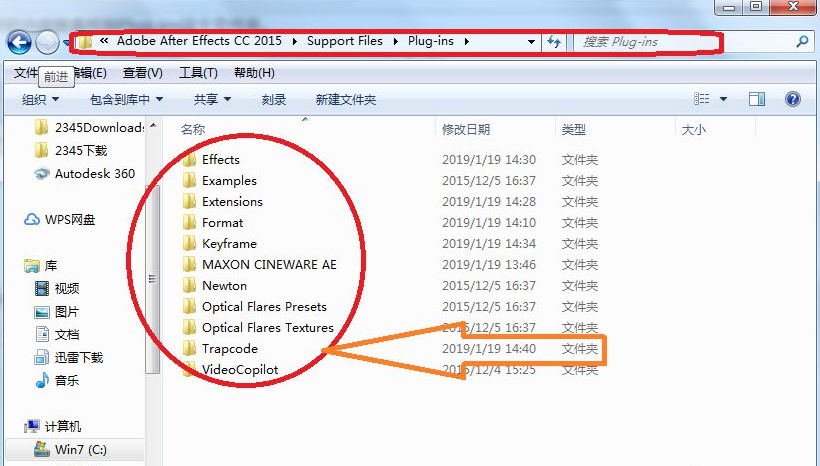Click the address bar folder icon
This screenshot has width=820, height=466.
(x=86, y=42)
